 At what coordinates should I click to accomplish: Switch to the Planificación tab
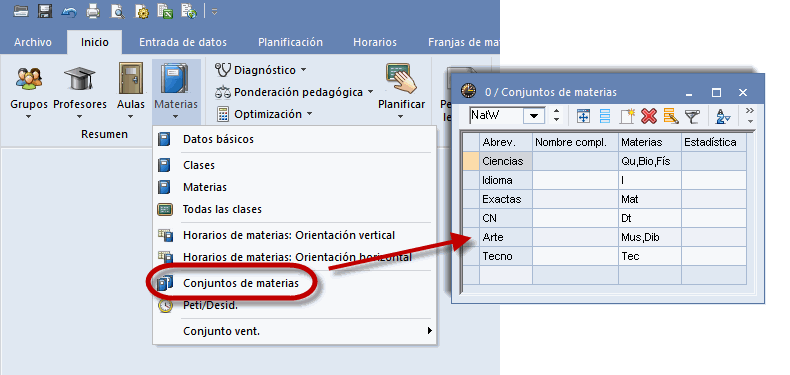pos(290,42)
